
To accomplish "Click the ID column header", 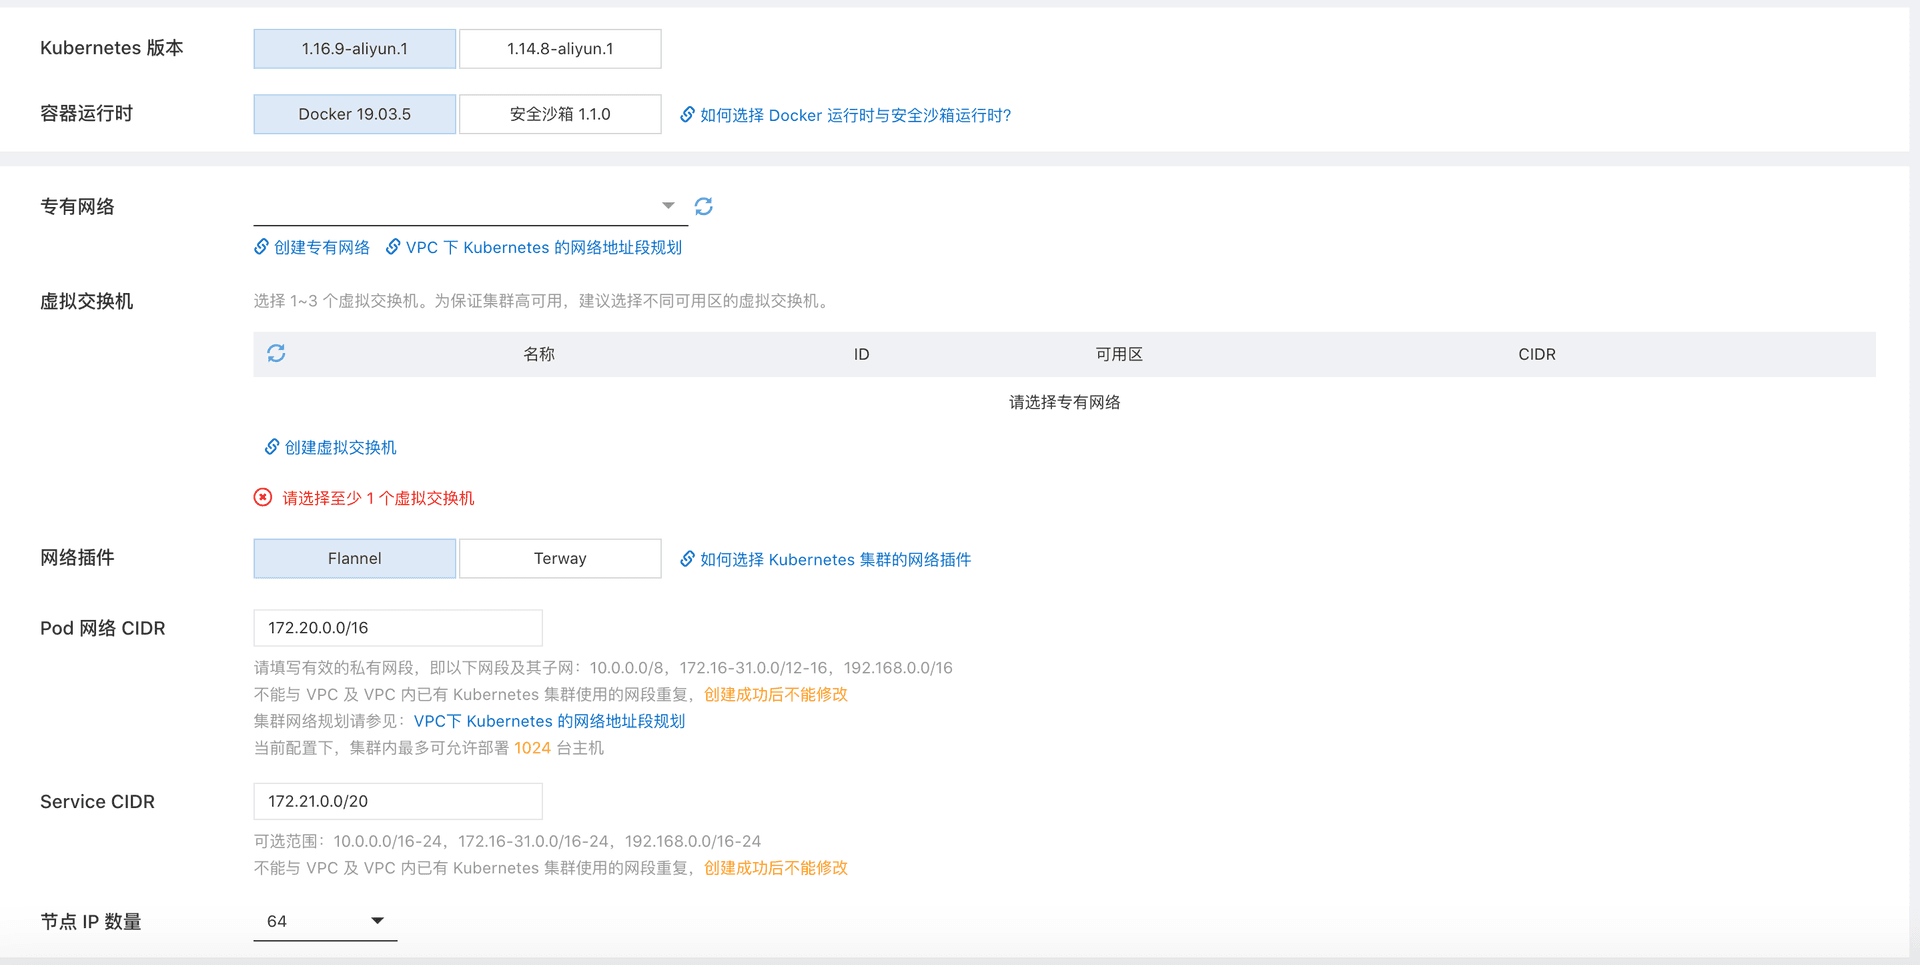I will tap(861, 354).
